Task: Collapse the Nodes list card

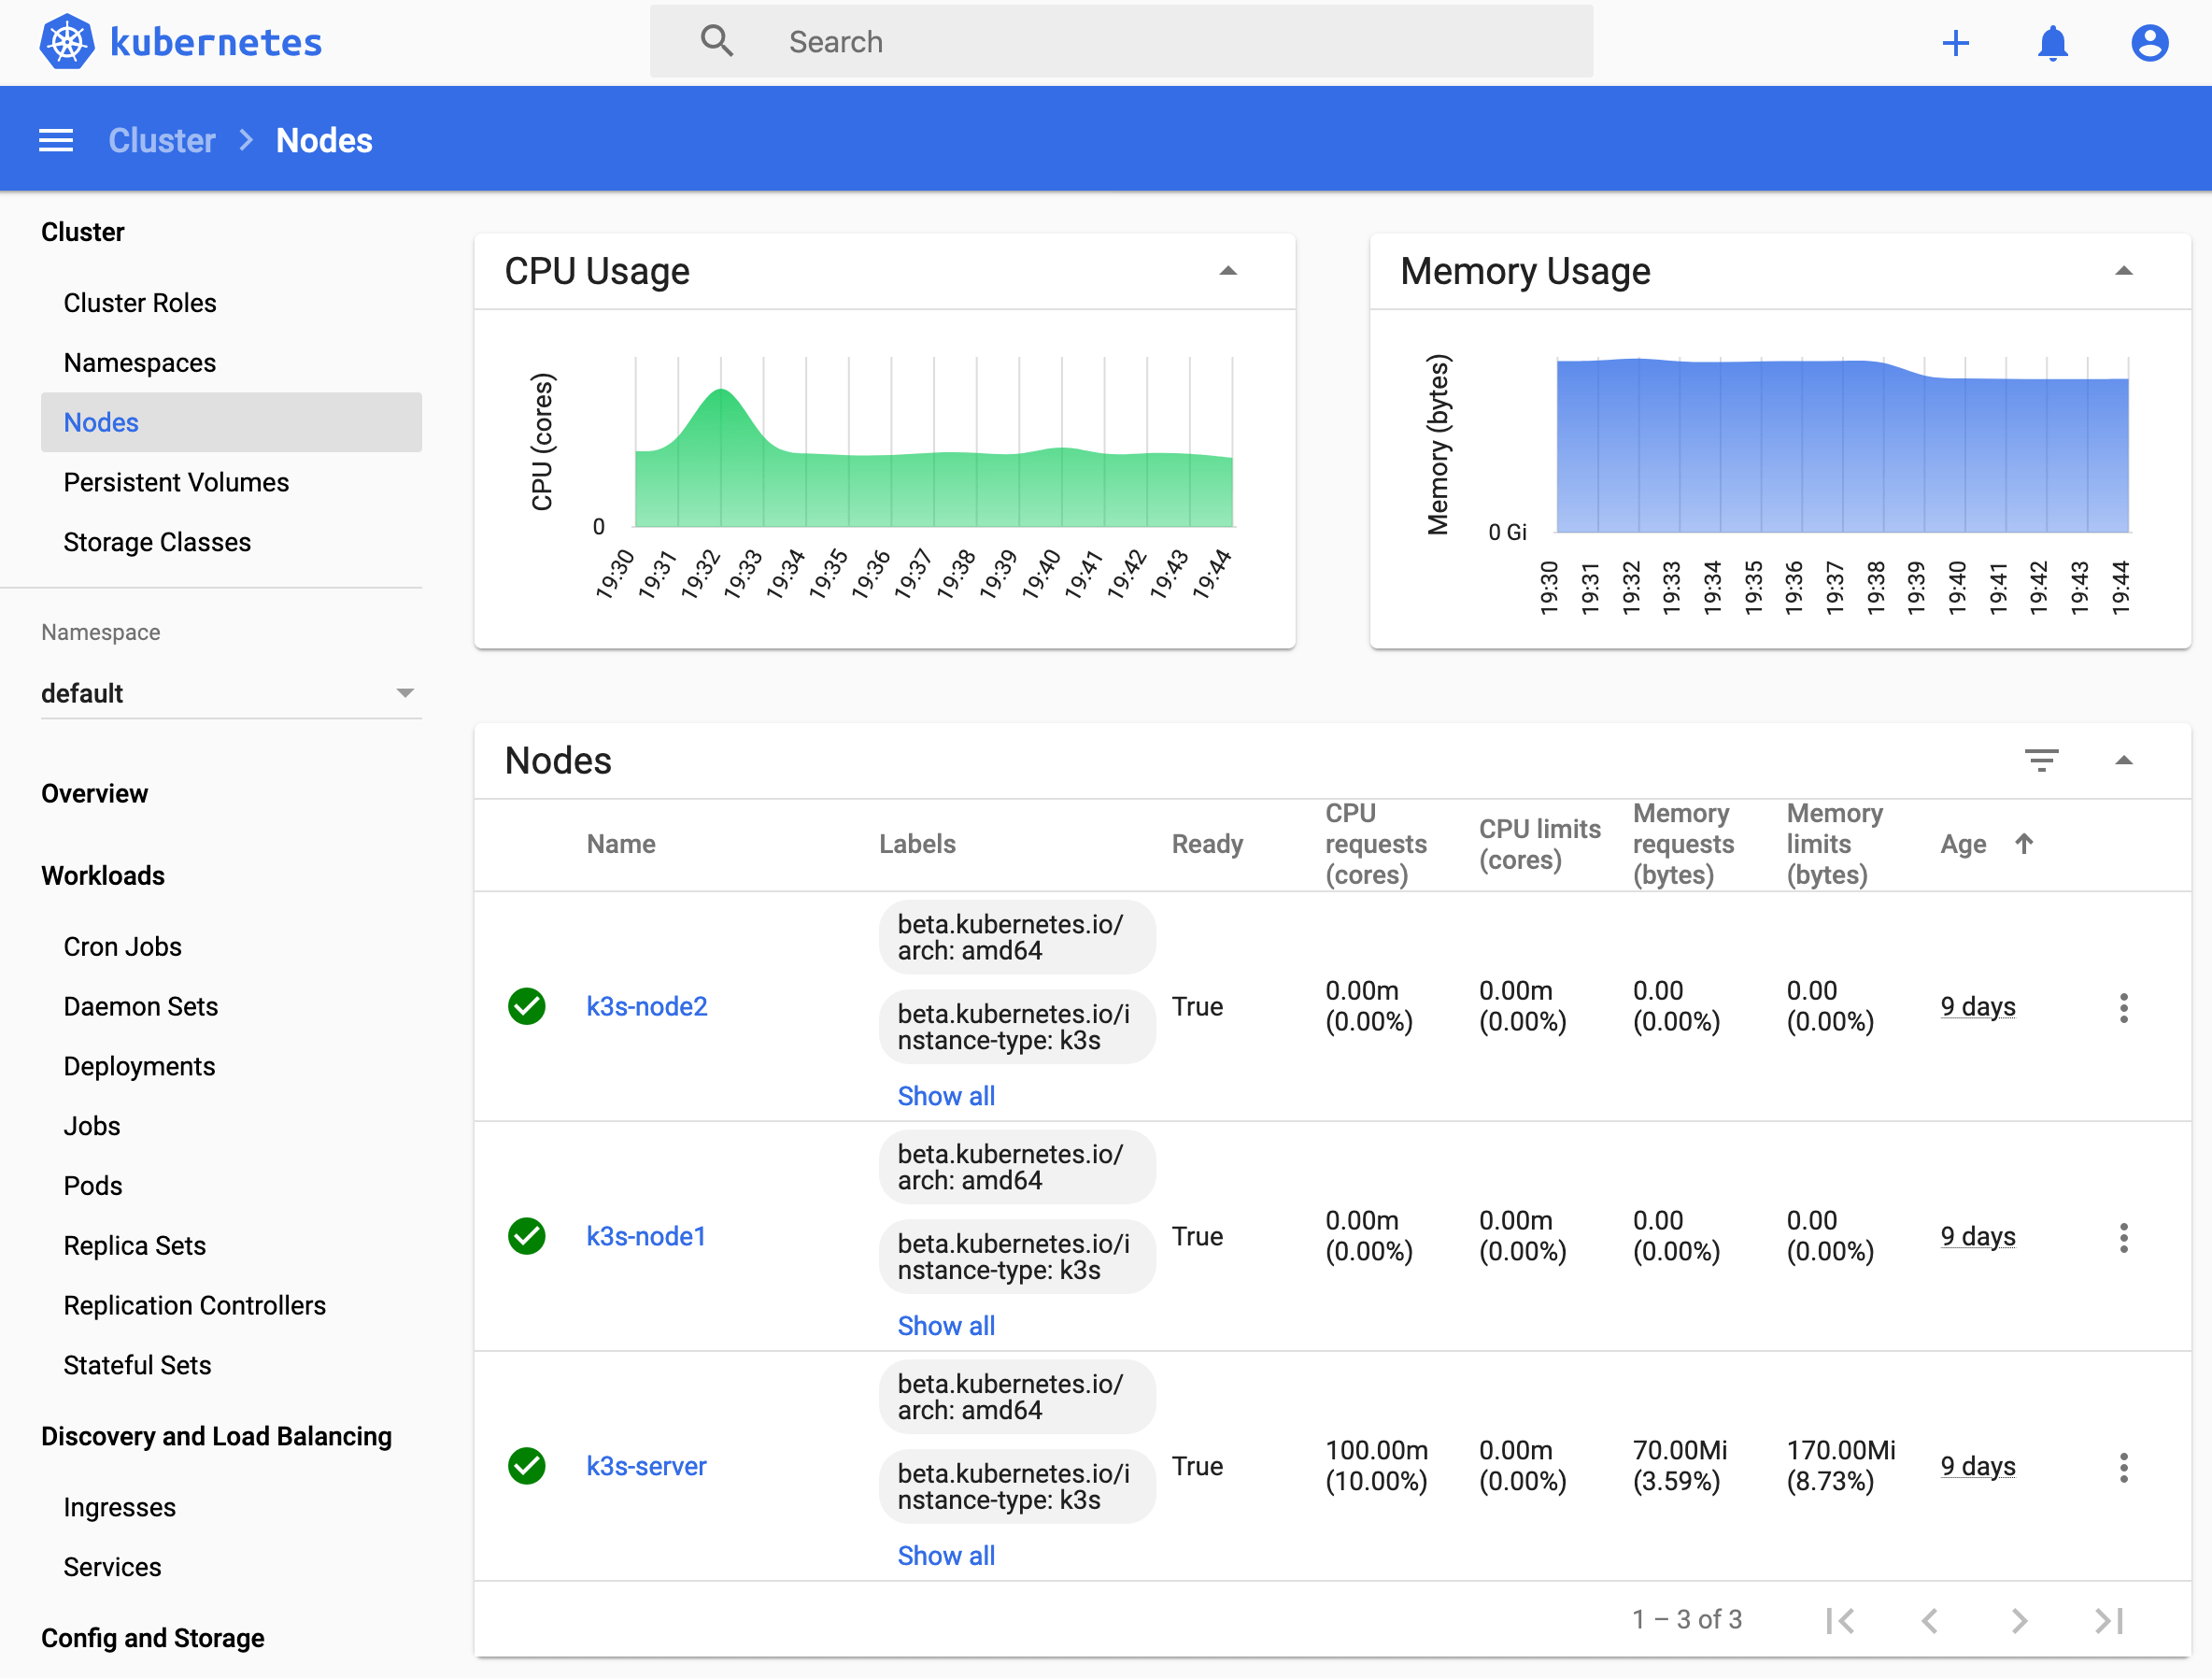Action: [2123, 760]
